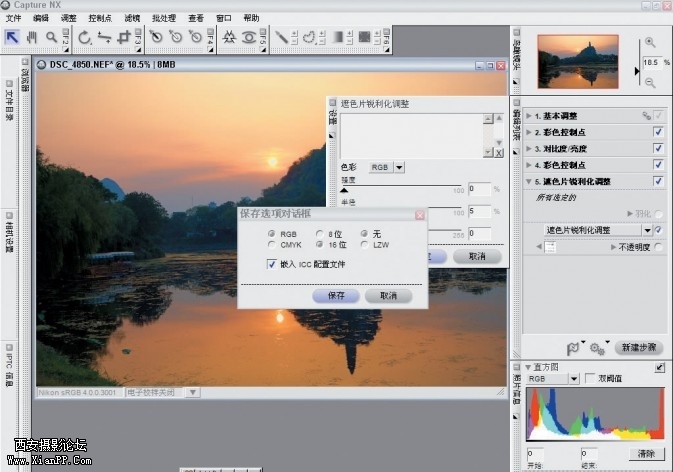673x472 pixels.
Task: Open the 色彩 RGB dropdown
Action: point(399,168)
